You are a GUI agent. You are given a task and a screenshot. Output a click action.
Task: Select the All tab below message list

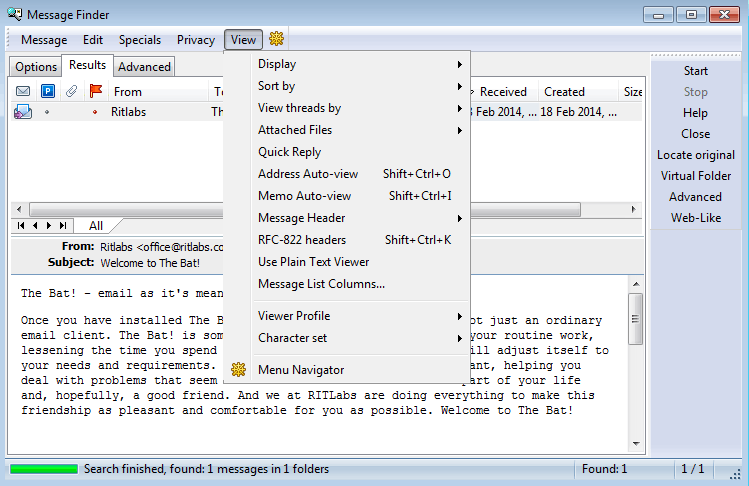click(x=96, y=226)
